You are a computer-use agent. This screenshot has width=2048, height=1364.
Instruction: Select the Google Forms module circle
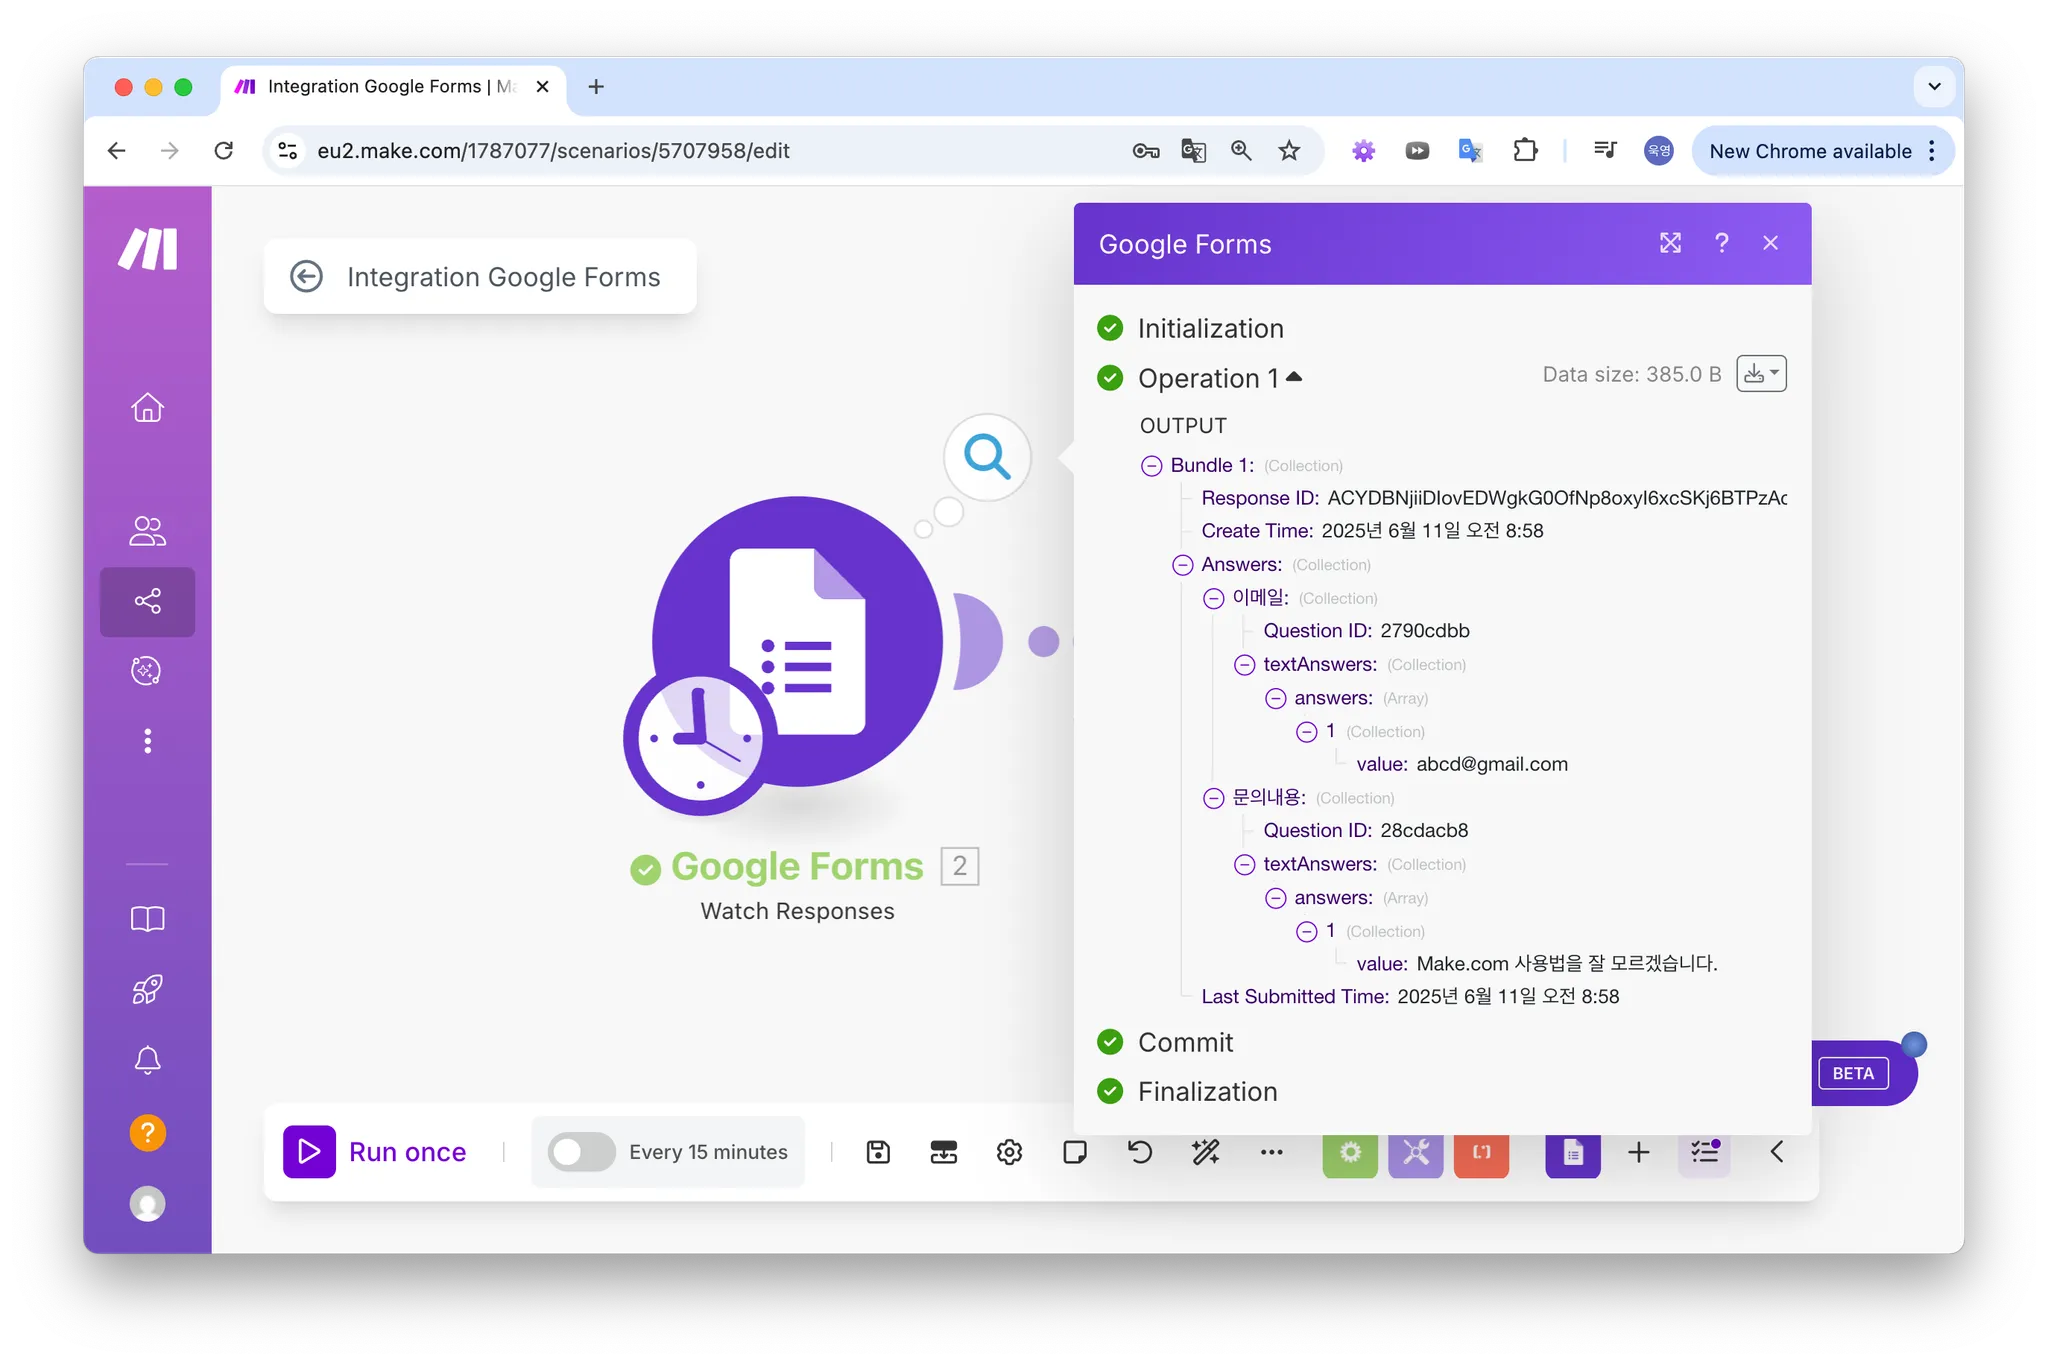798,640
